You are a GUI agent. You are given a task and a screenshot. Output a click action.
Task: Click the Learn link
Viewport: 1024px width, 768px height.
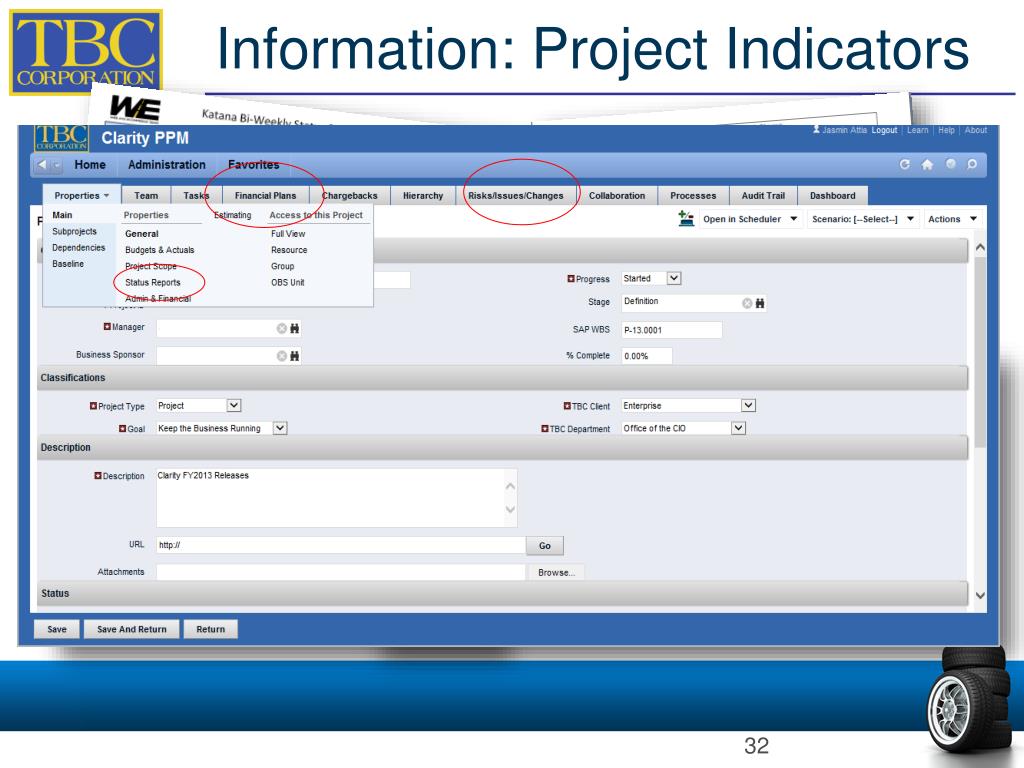click(918, 130)
